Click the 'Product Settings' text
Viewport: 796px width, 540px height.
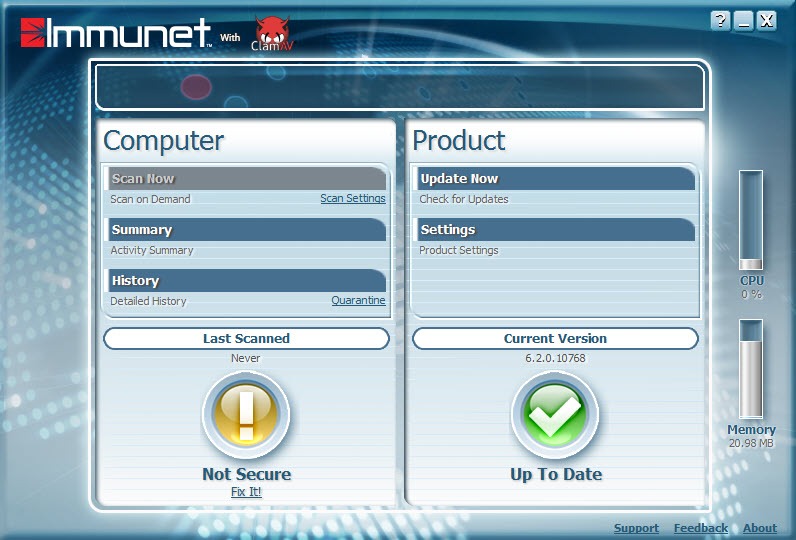click(x=458, y=250)
